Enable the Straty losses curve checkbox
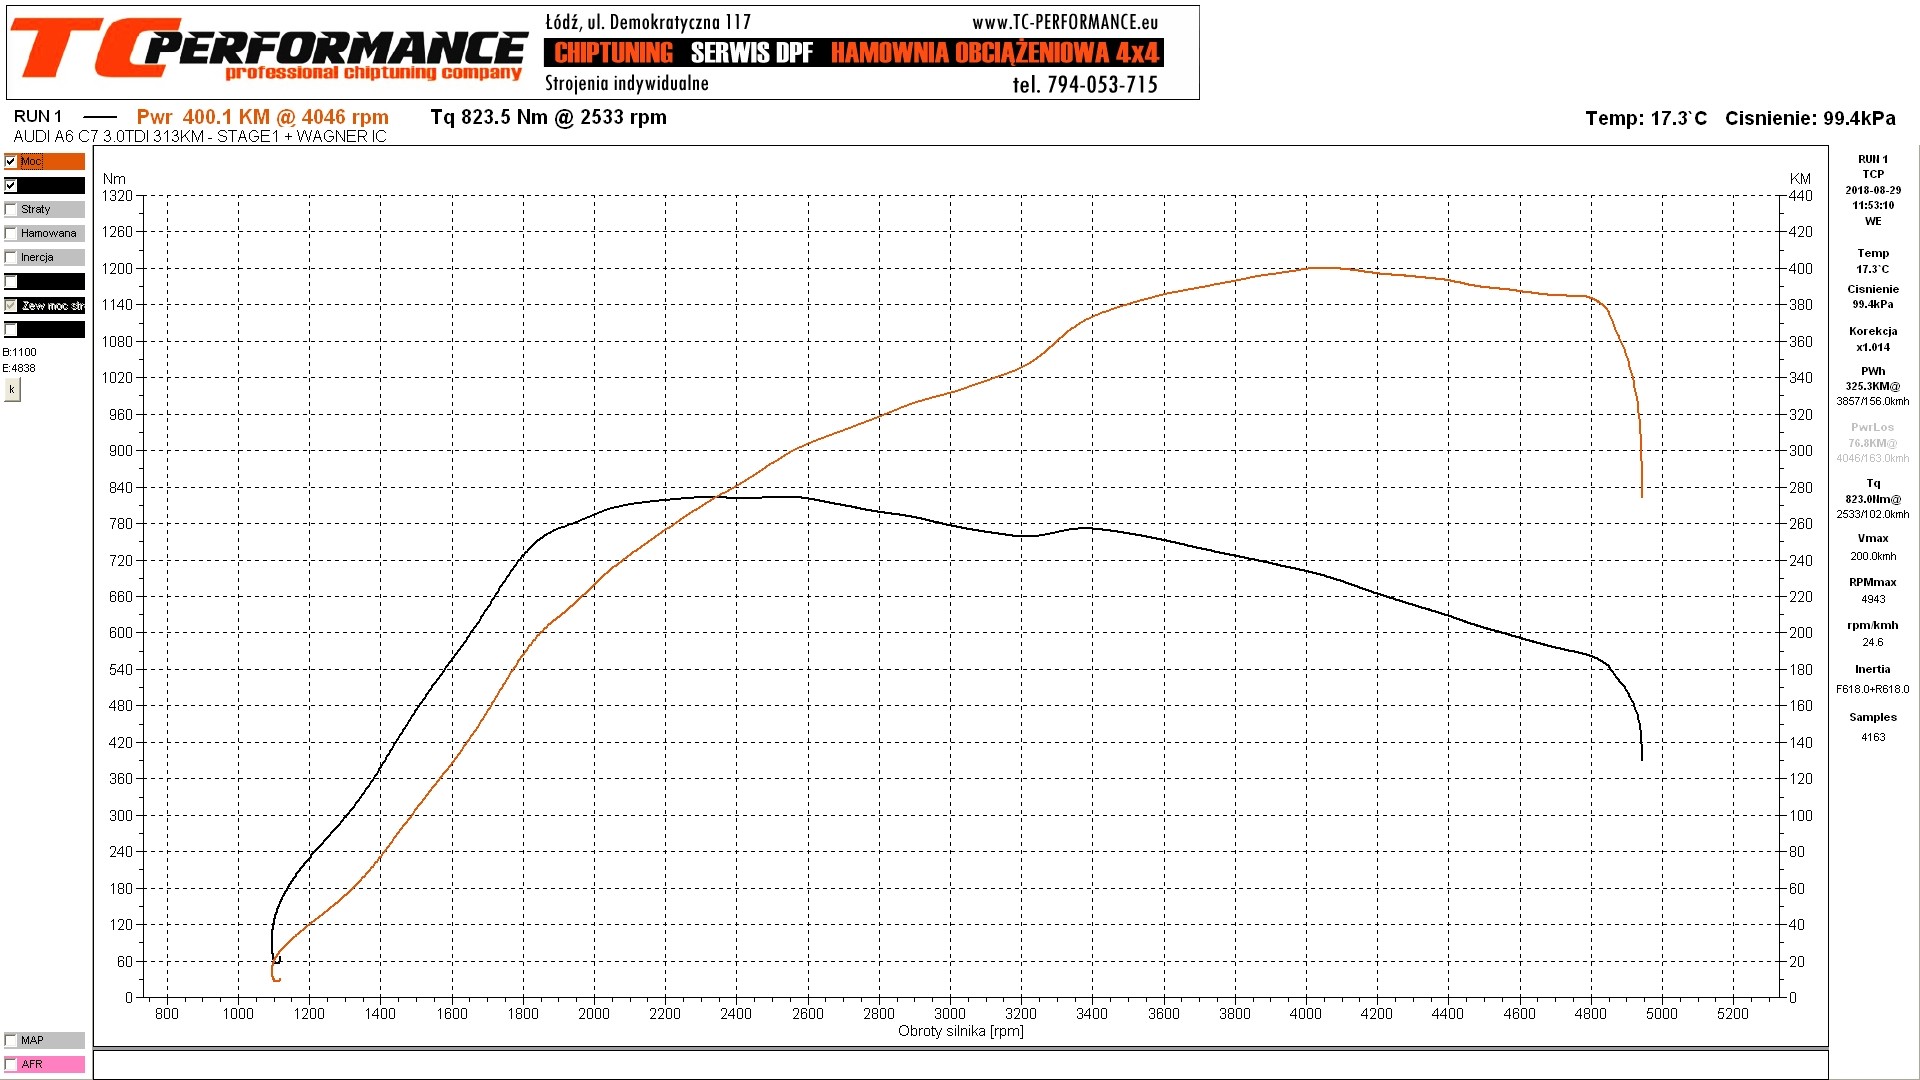This screenshot has height=1080, width=1920. pos(11,209)
